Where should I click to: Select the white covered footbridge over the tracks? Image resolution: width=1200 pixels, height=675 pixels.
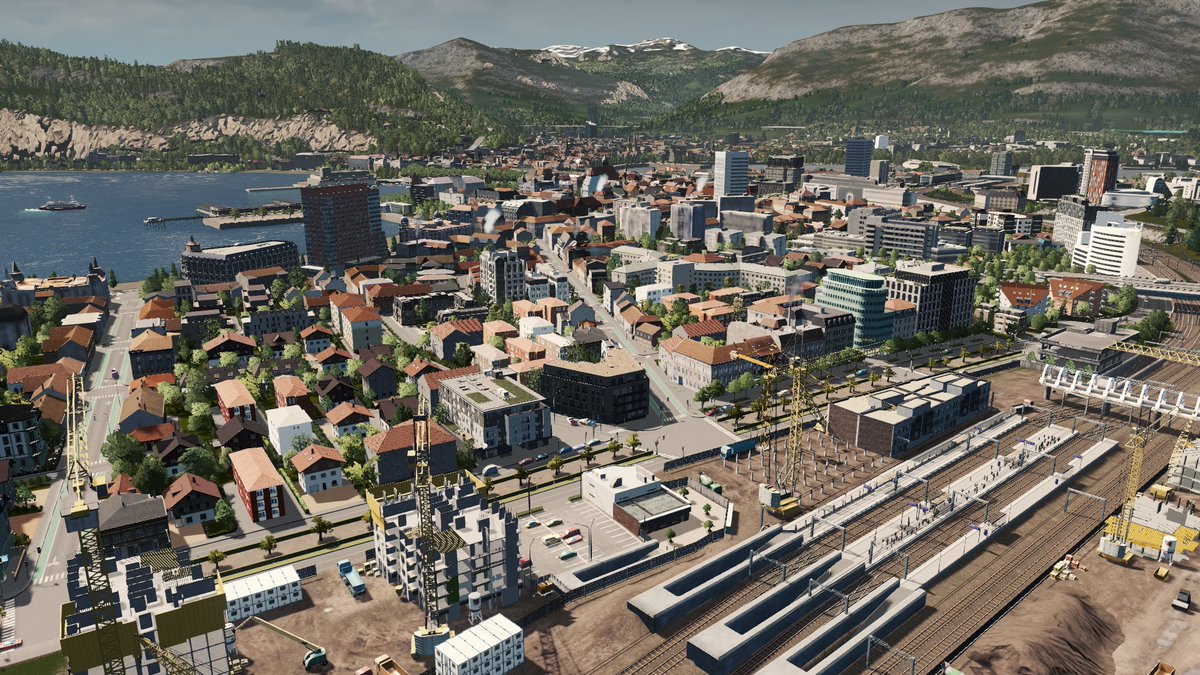tap(1118, 390)
